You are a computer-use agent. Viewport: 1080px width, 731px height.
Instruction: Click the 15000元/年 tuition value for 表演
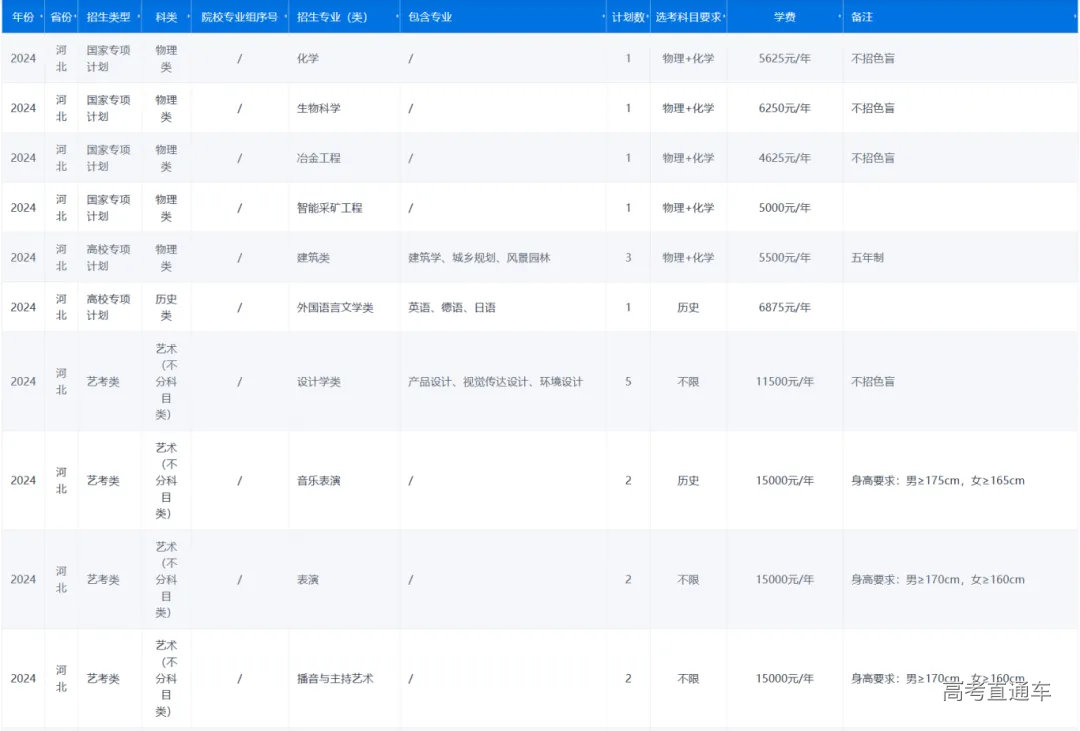click(786, 579)
